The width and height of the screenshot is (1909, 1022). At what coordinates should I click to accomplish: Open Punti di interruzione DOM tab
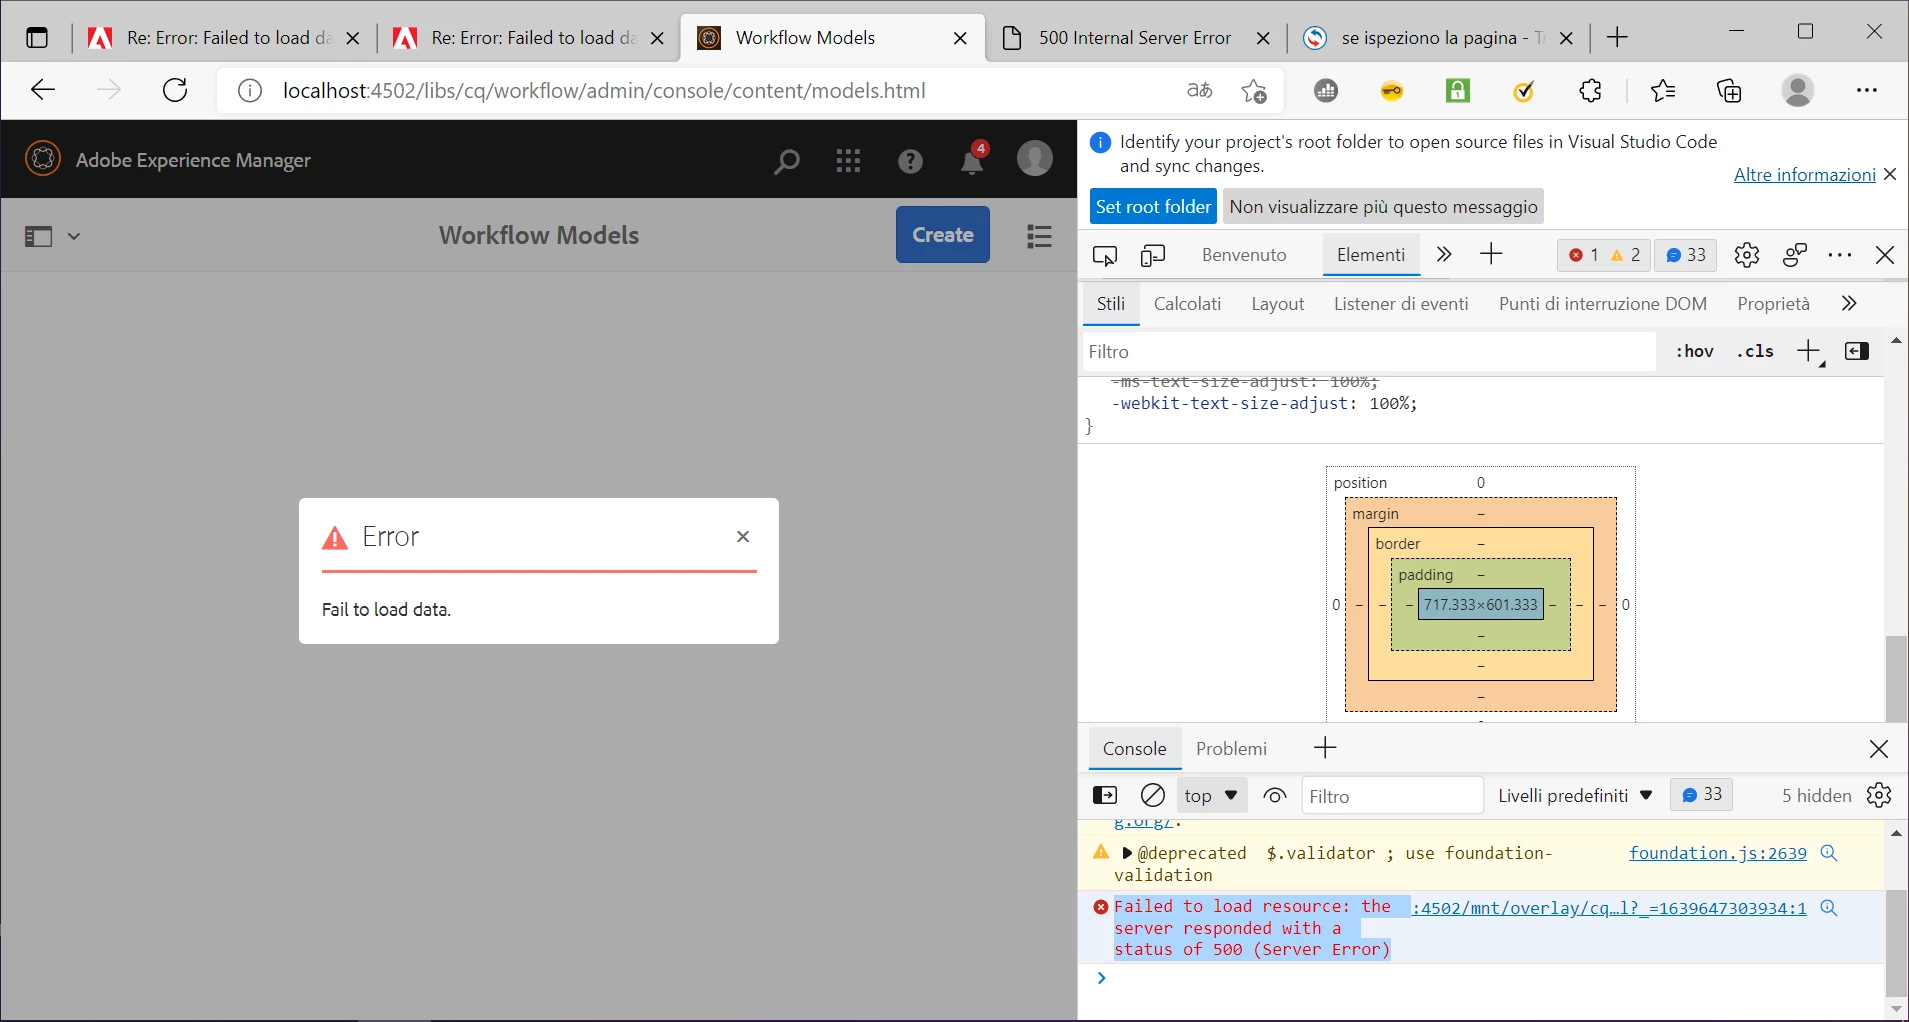pos(1602,304)
